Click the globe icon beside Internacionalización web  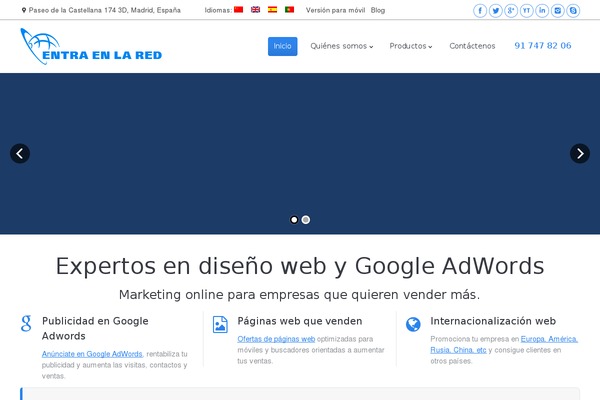click(x=413, y=324)
